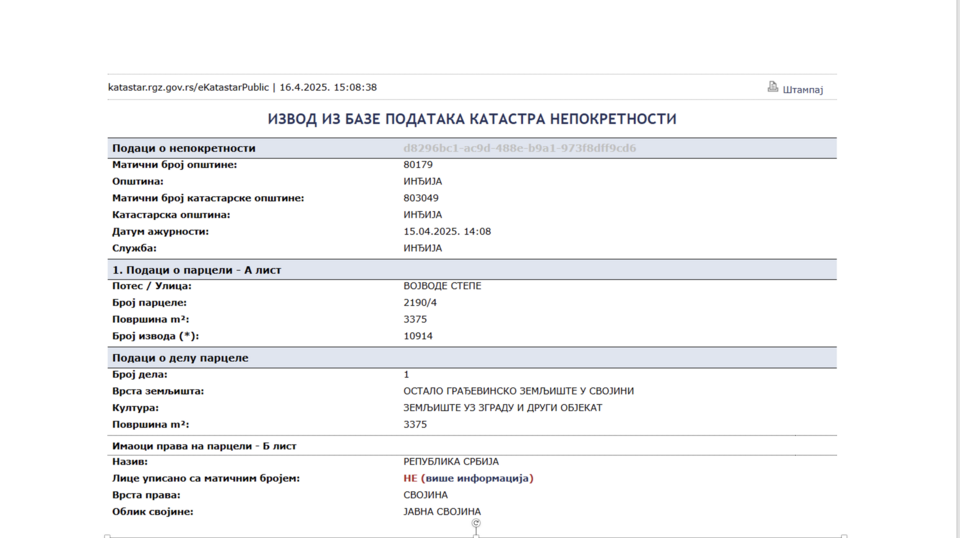This screenshot has width=960, height=538.
Task: Click the Имаоци права на парцели header
Action: 204,446
